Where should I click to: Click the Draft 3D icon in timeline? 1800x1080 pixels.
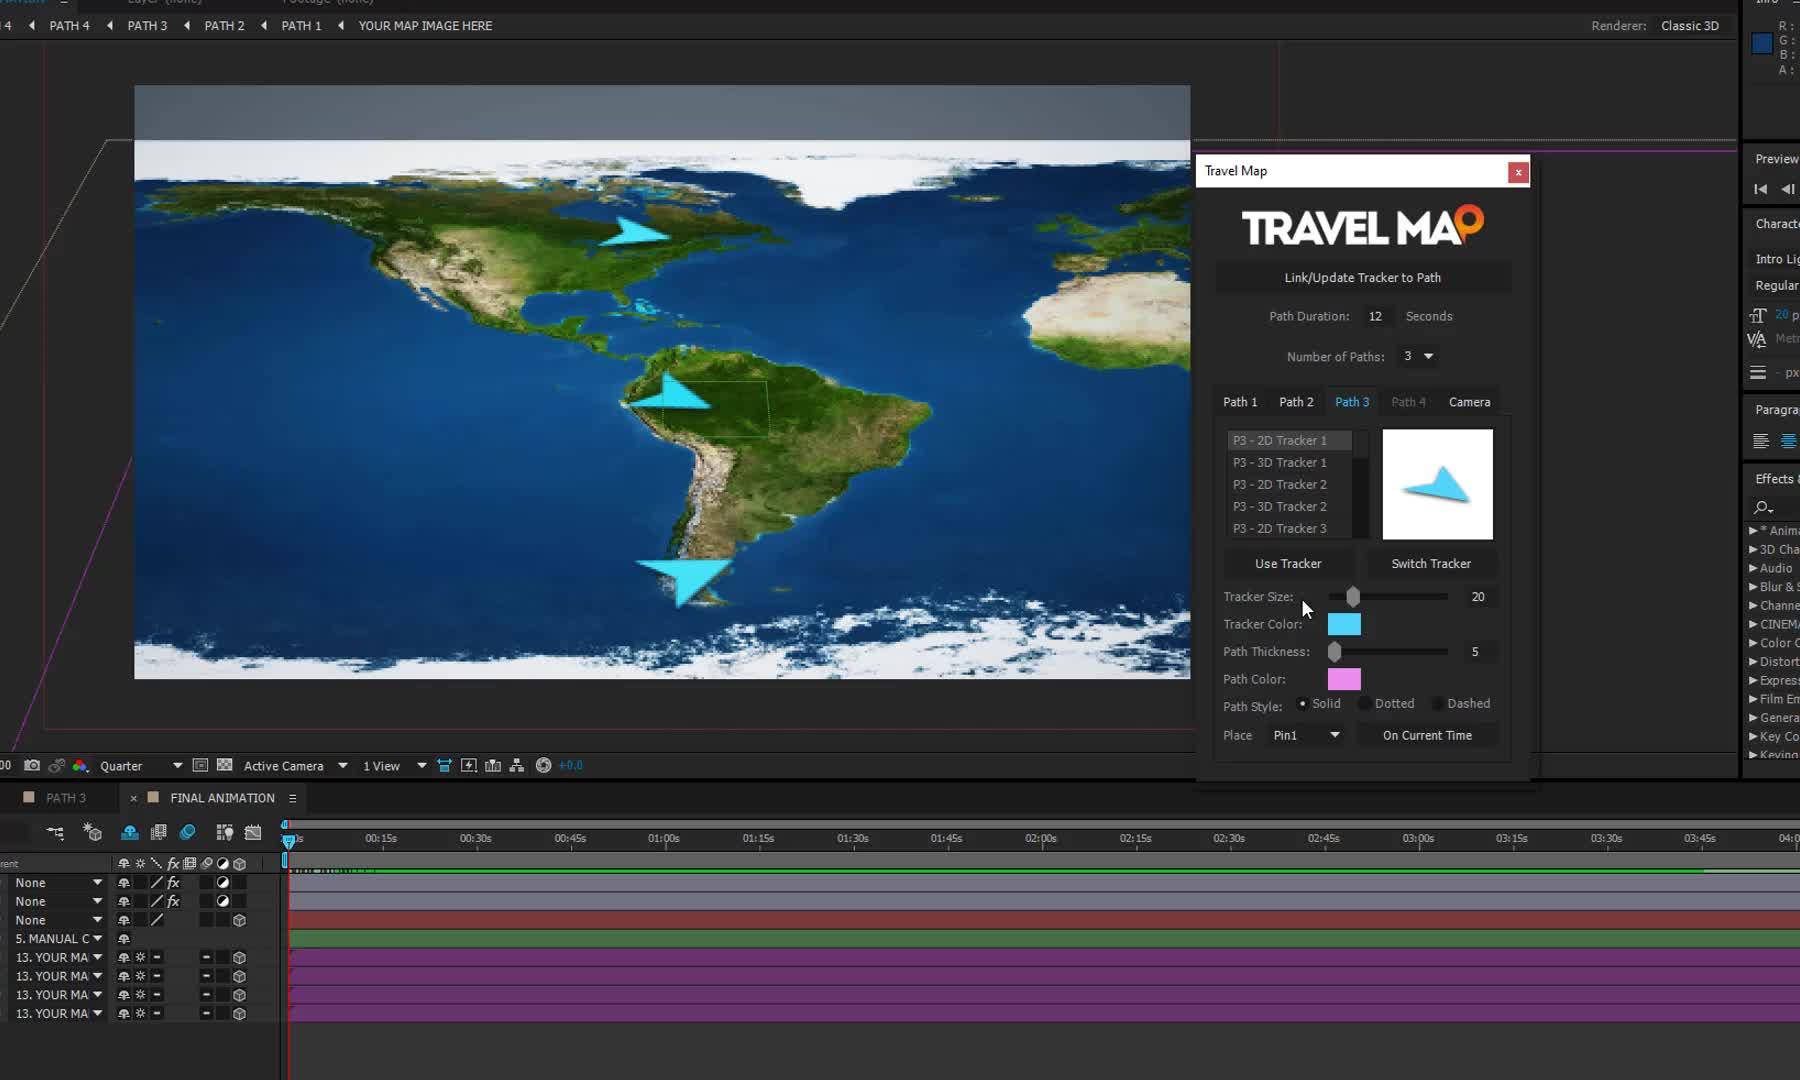[92, 832]
